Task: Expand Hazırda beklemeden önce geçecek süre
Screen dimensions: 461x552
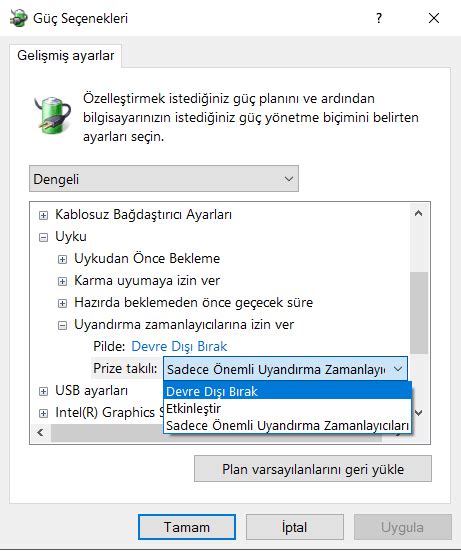Action: (62, 303)
